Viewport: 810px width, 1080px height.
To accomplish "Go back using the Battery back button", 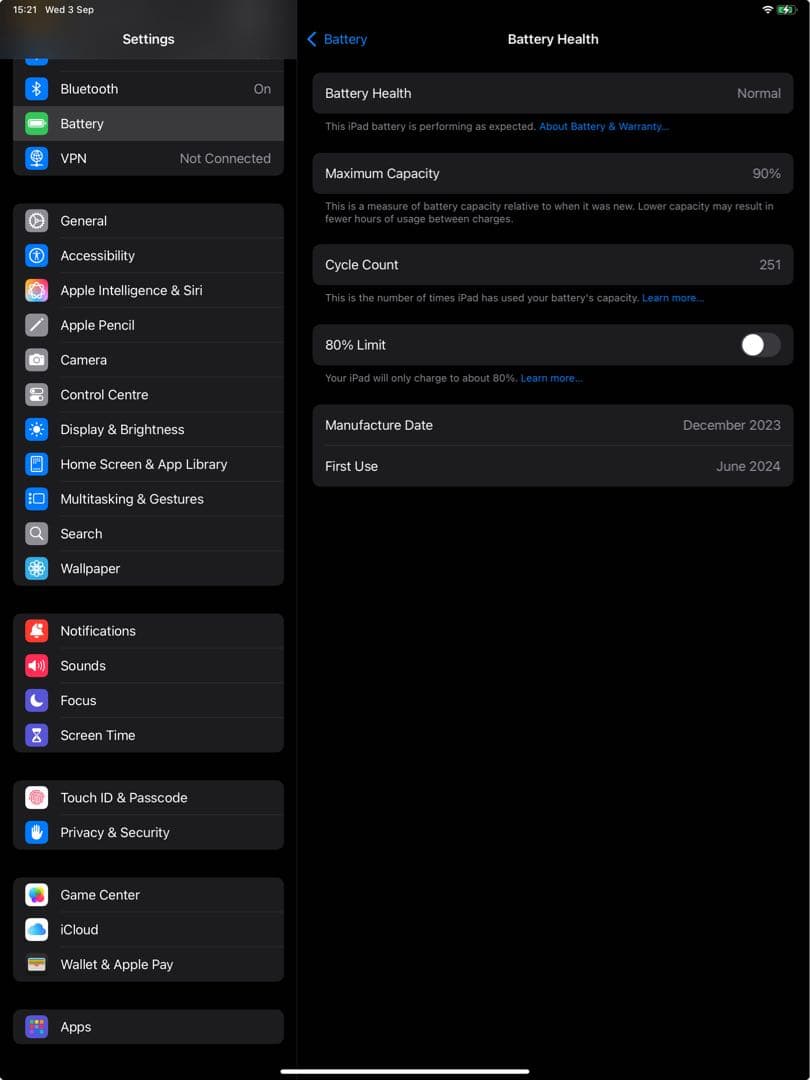I will pos(336,39).
